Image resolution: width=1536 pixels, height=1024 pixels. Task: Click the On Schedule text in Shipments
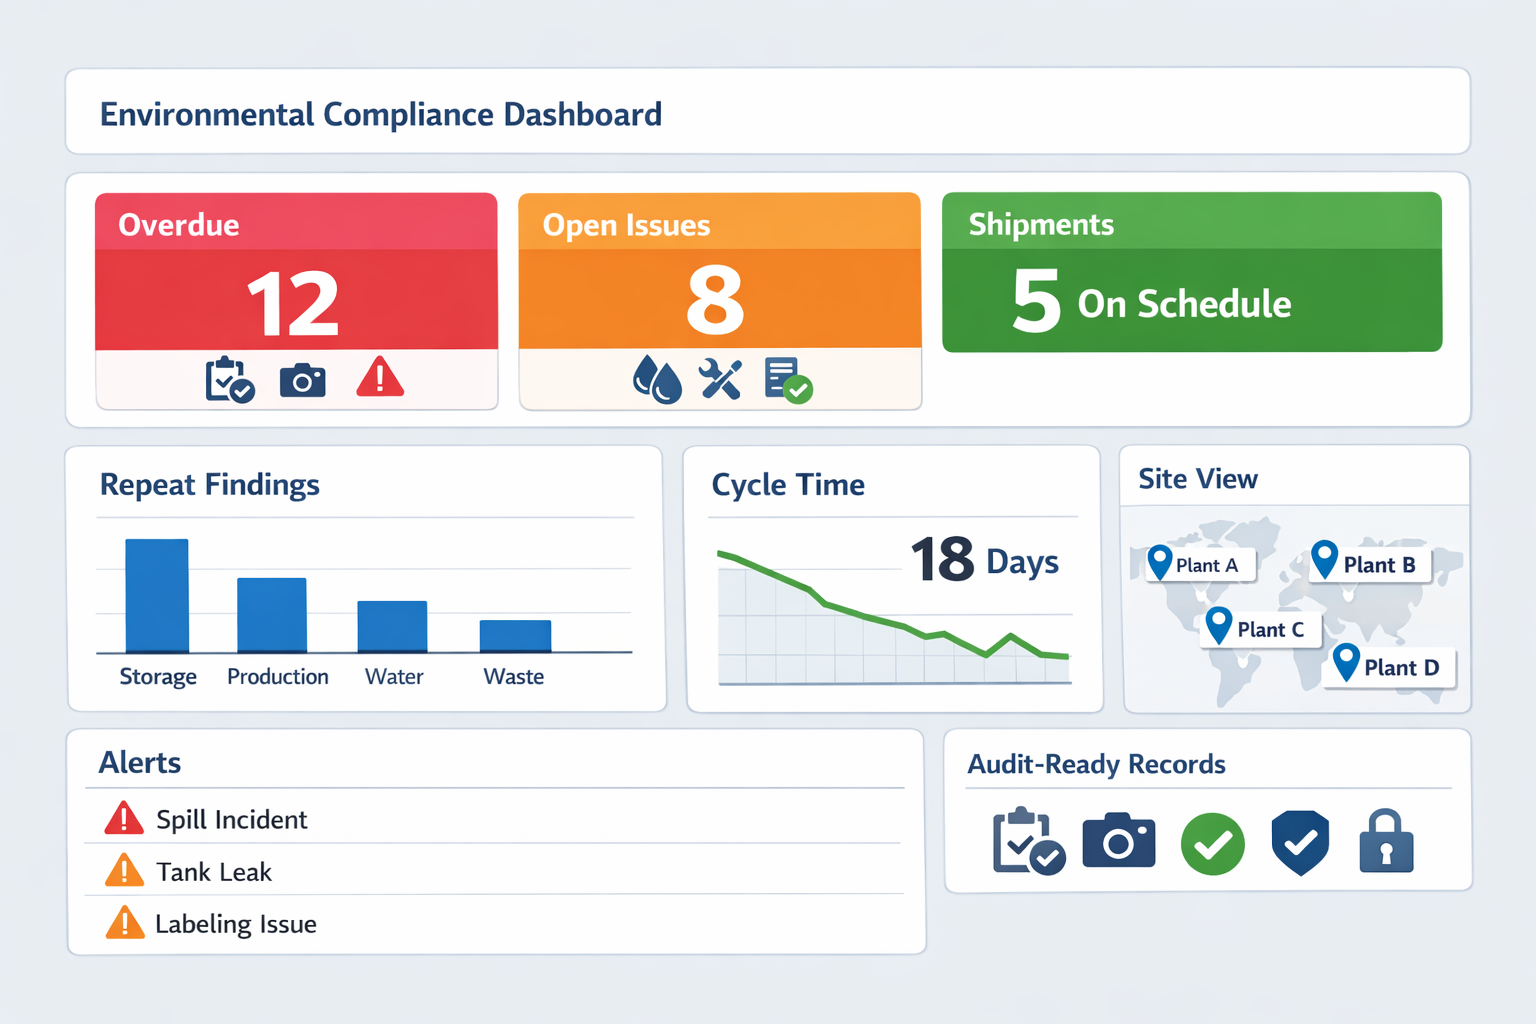pyautogui.click(x=1184, y=303)
